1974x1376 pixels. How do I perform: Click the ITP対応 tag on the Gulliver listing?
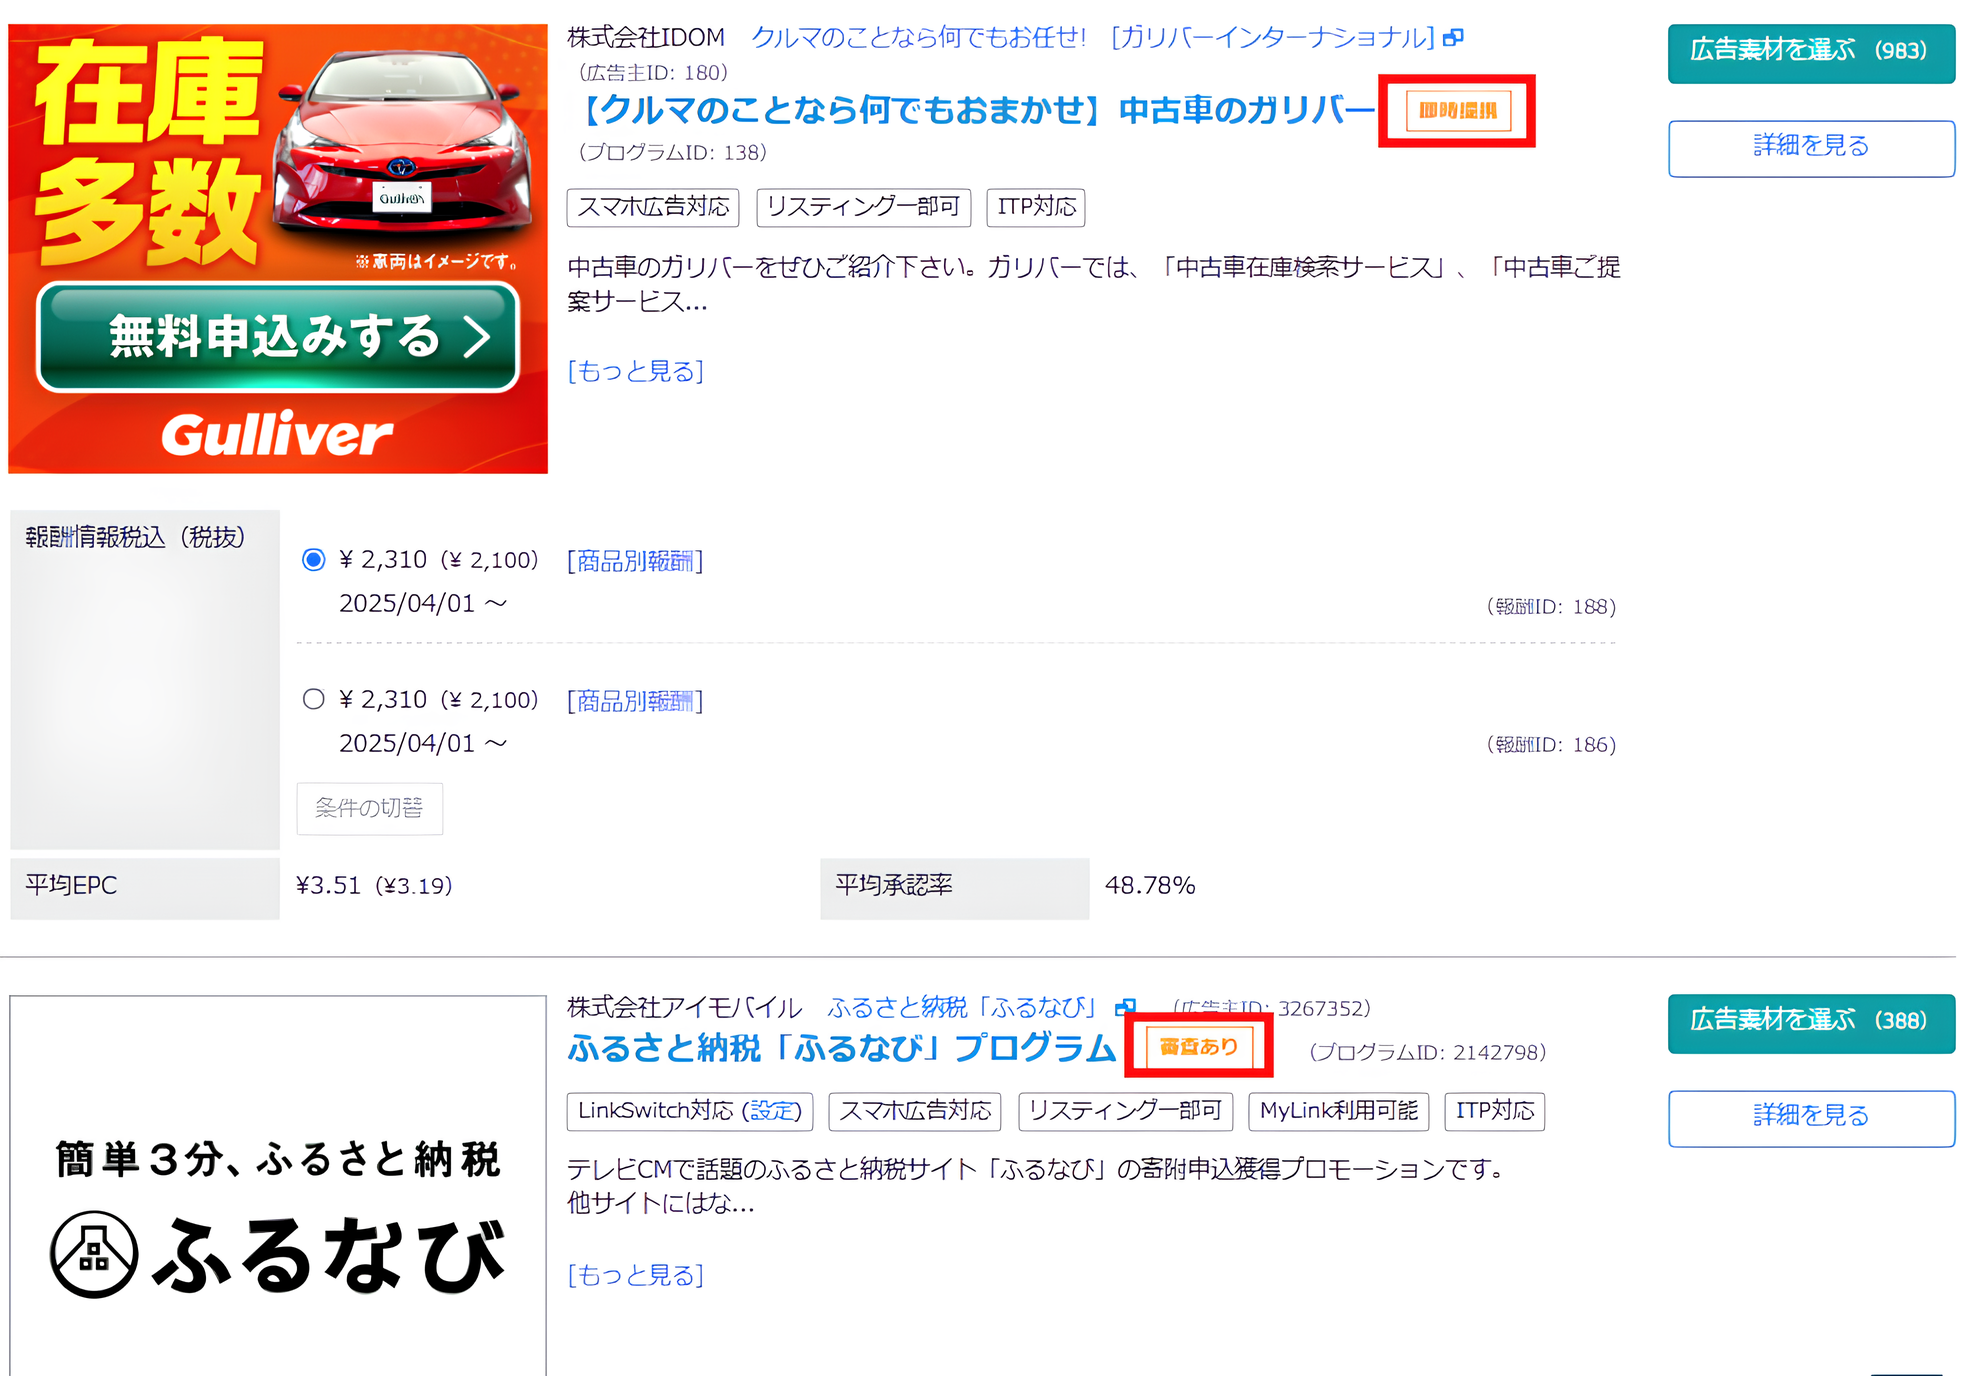click(1035, 208)
